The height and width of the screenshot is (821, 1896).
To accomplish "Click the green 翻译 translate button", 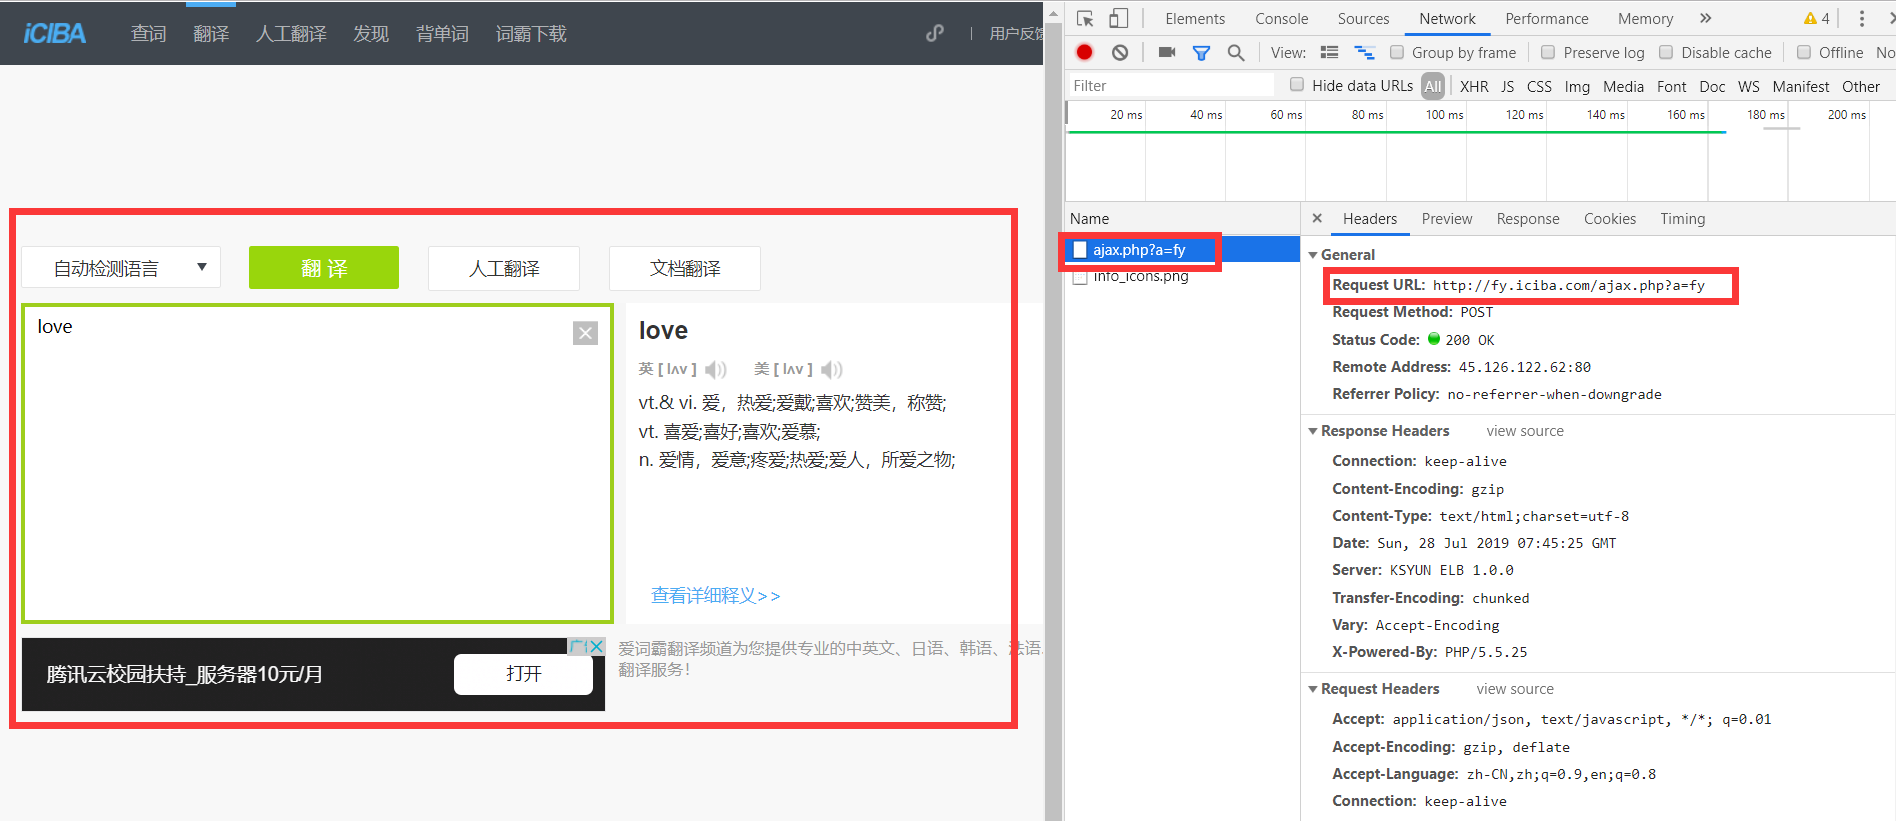I will (x=324, y=268).
